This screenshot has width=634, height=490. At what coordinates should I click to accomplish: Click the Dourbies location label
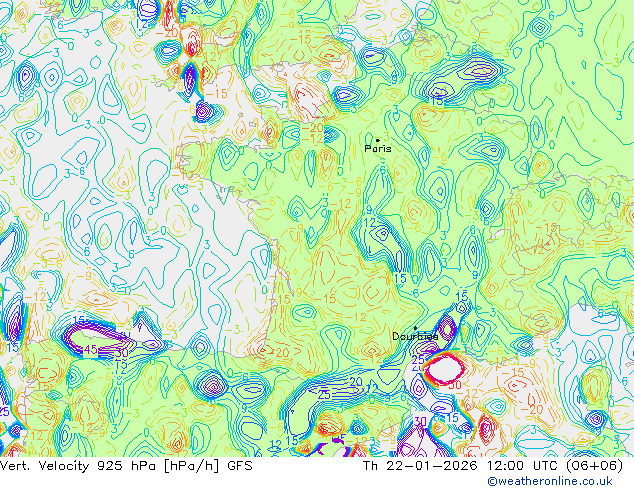click(x=415, y=336)
